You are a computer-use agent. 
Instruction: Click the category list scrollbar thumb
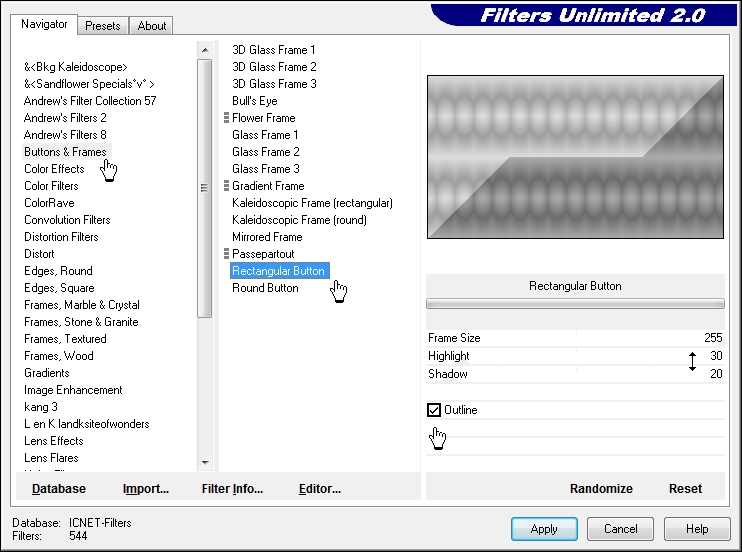click(x=204, y=188)
